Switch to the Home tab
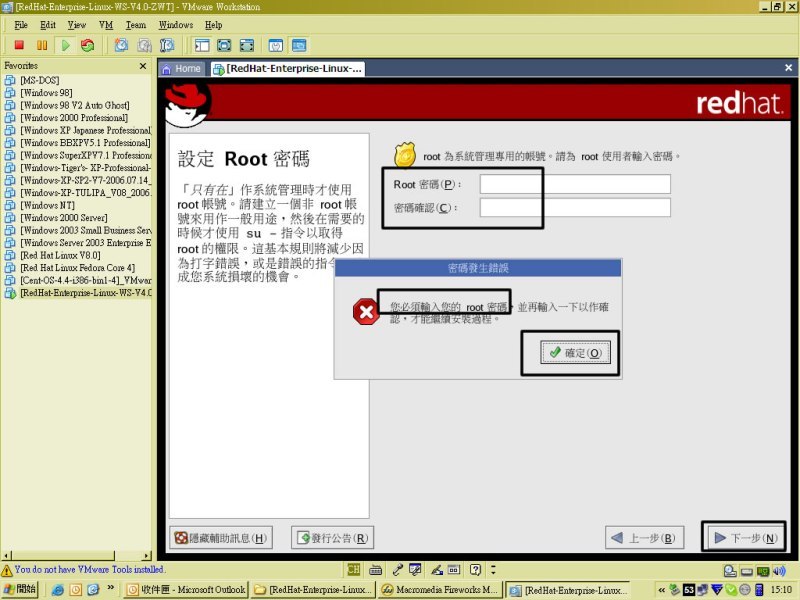800x600 pixels. pos(182,68)
